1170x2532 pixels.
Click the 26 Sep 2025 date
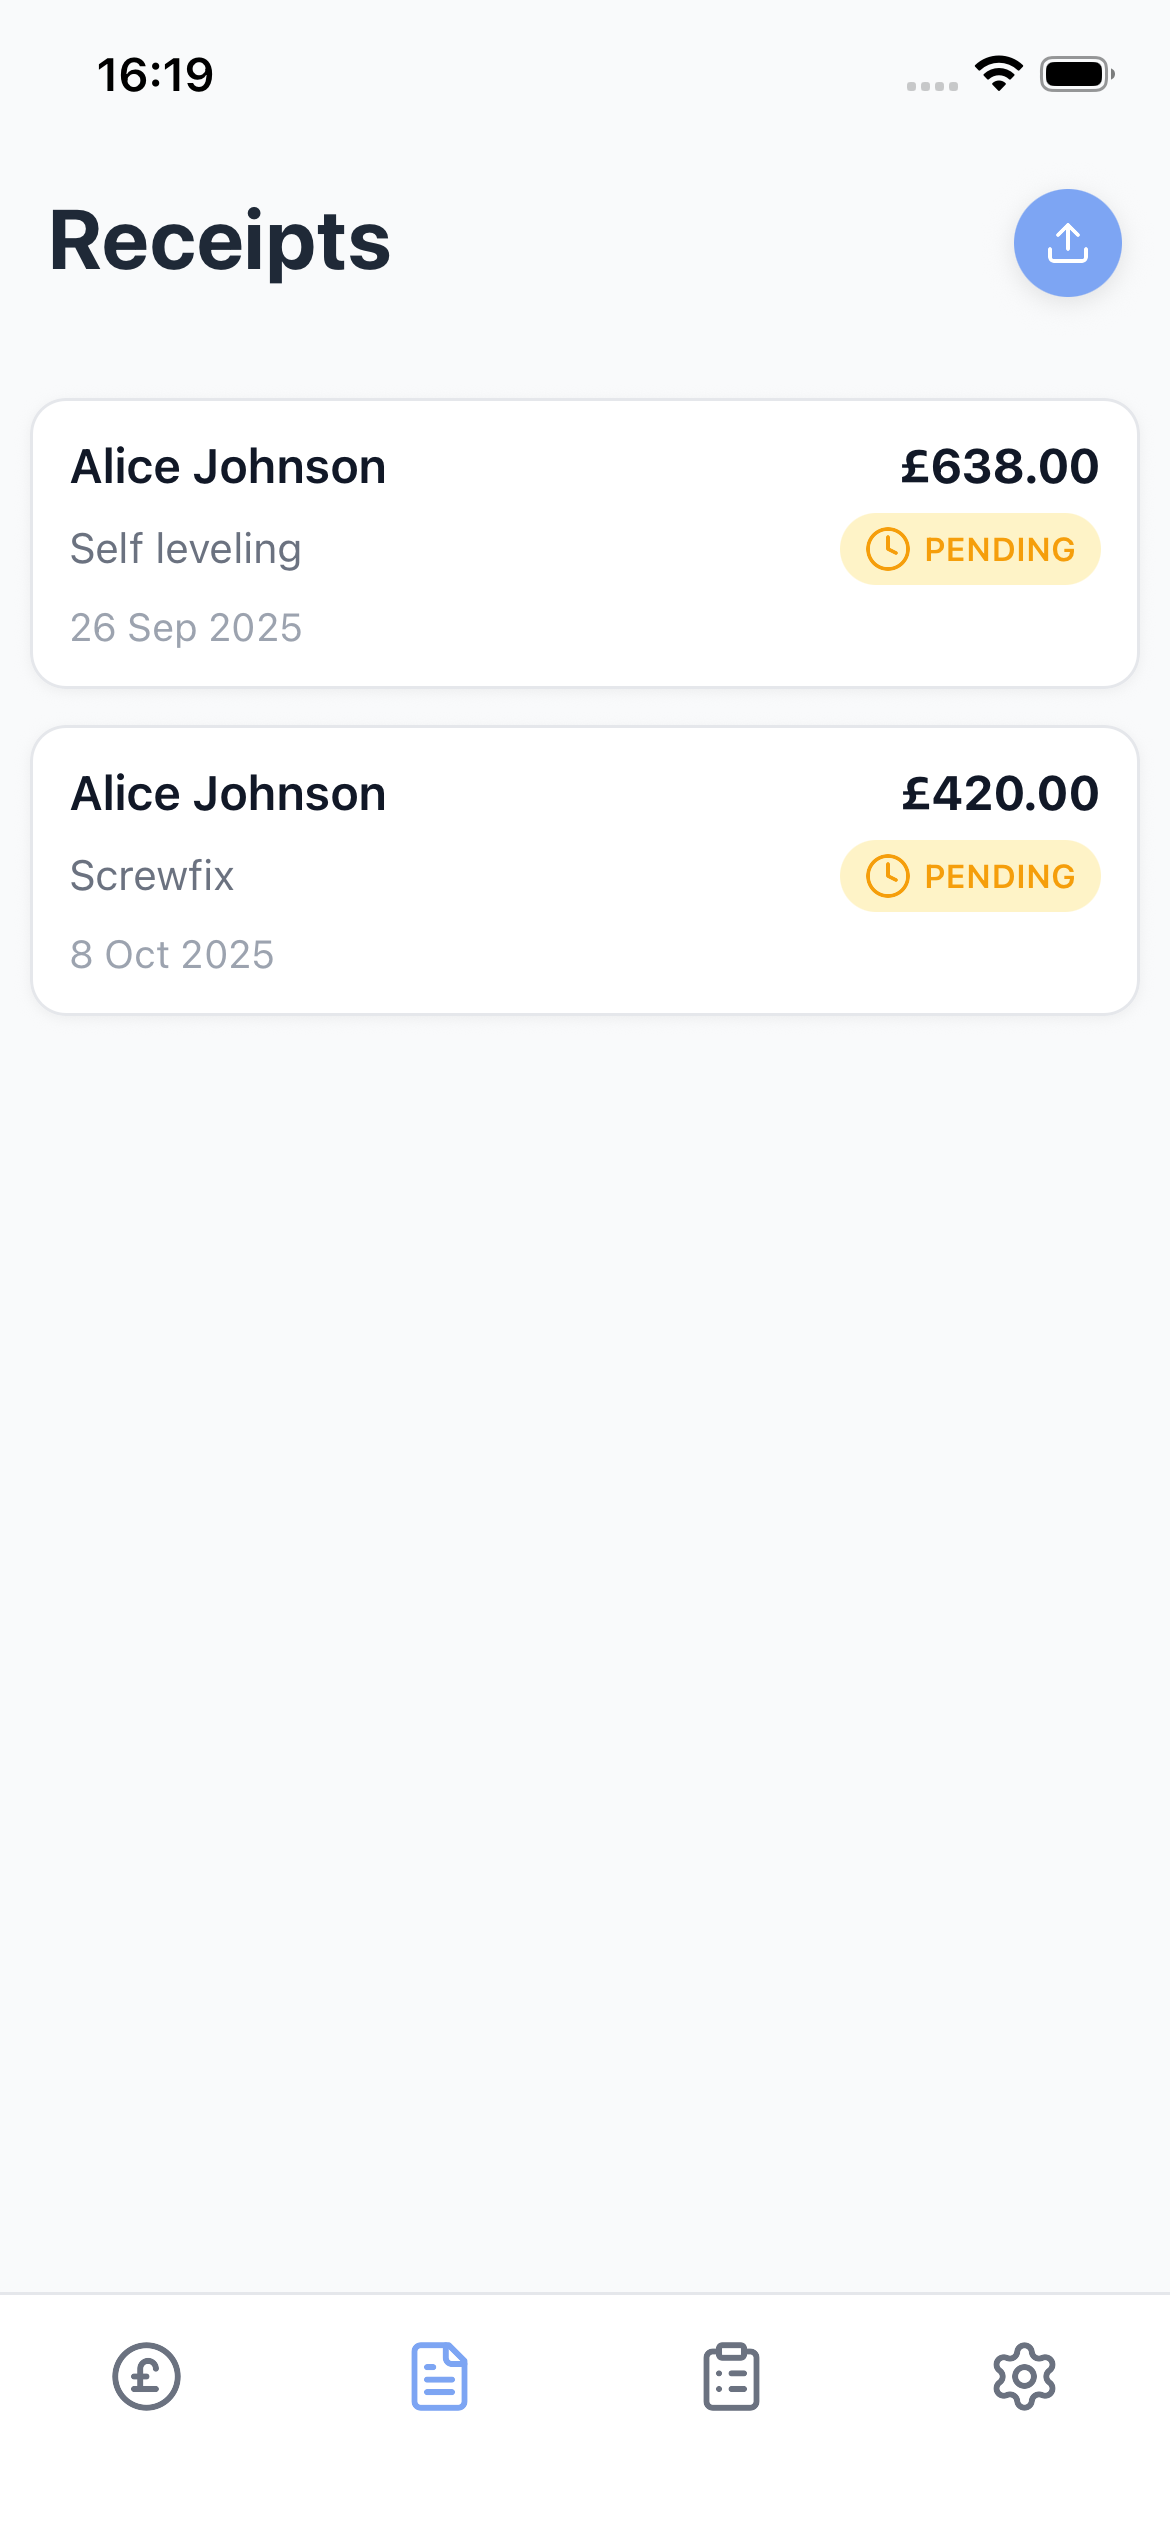pyautogui.click(x=186, y=628)
